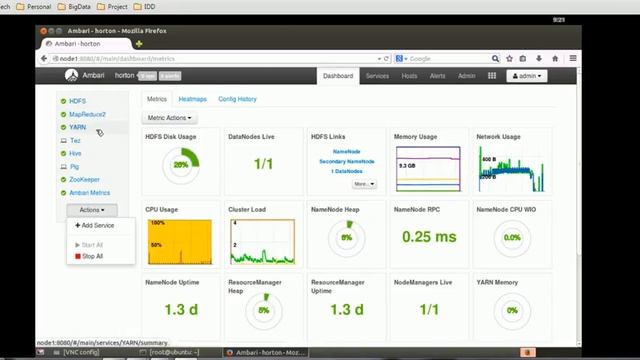Switch to Dashboard nav tab
Viewport: 640px width, 360px height.
coord(338,76)
